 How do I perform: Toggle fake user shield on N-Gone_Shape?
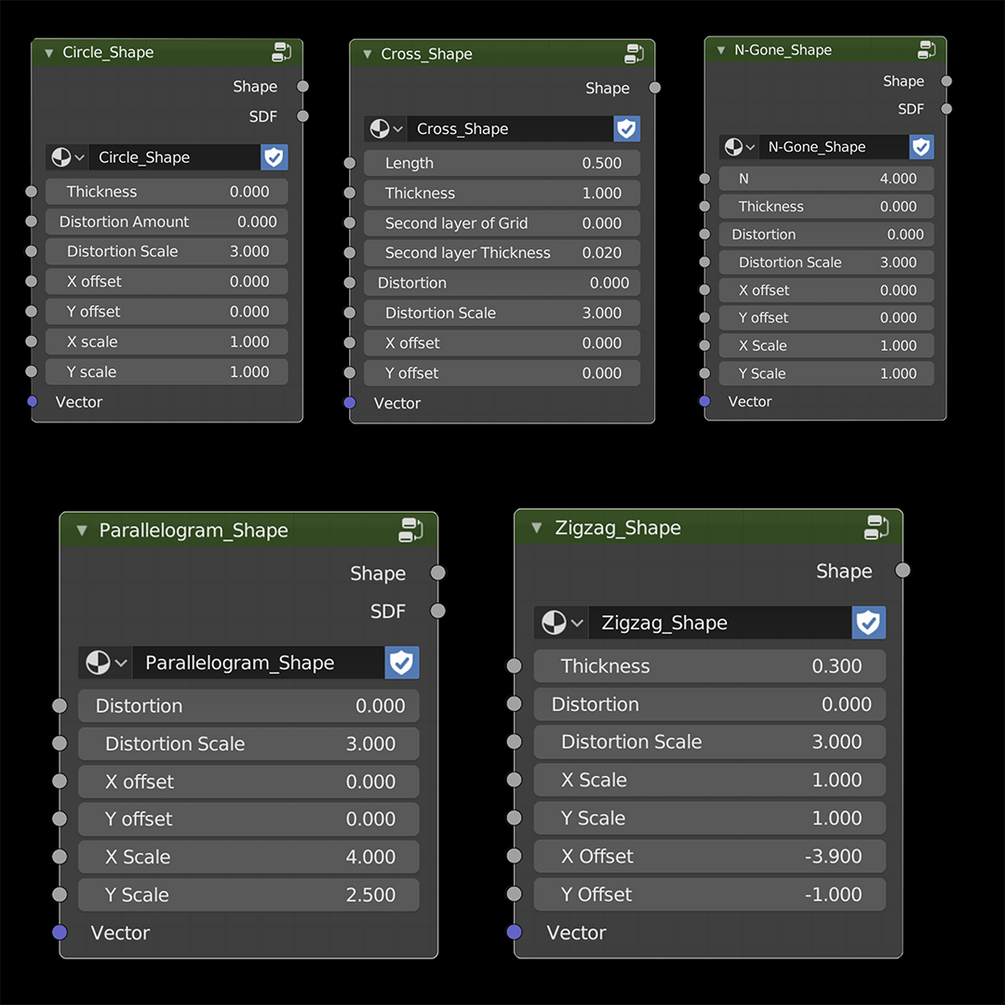coord(921,147)
